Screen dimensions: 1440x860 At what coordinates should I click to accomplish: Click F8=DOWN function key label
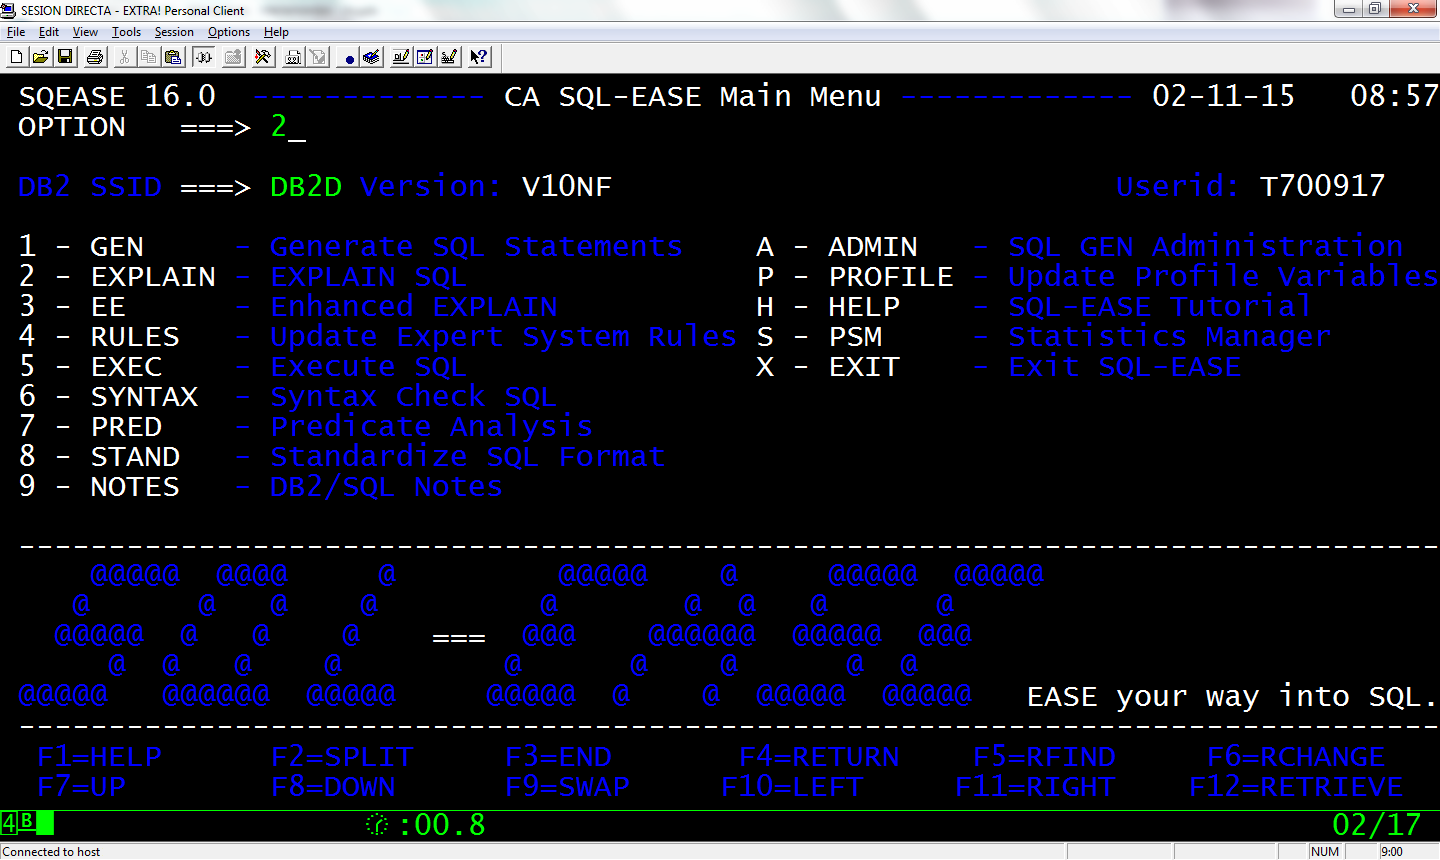point(333,787)
